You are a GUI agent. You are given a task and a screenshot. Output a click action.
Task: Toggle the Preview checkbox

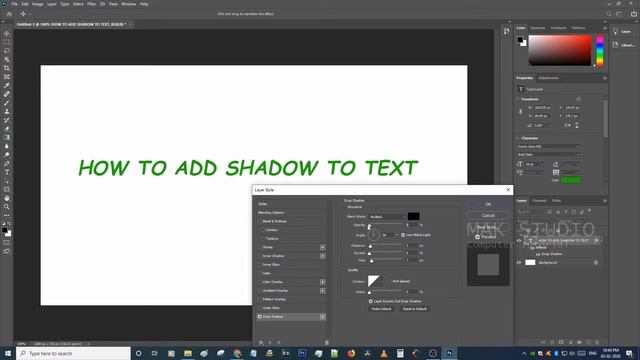[x=477, y=237]
